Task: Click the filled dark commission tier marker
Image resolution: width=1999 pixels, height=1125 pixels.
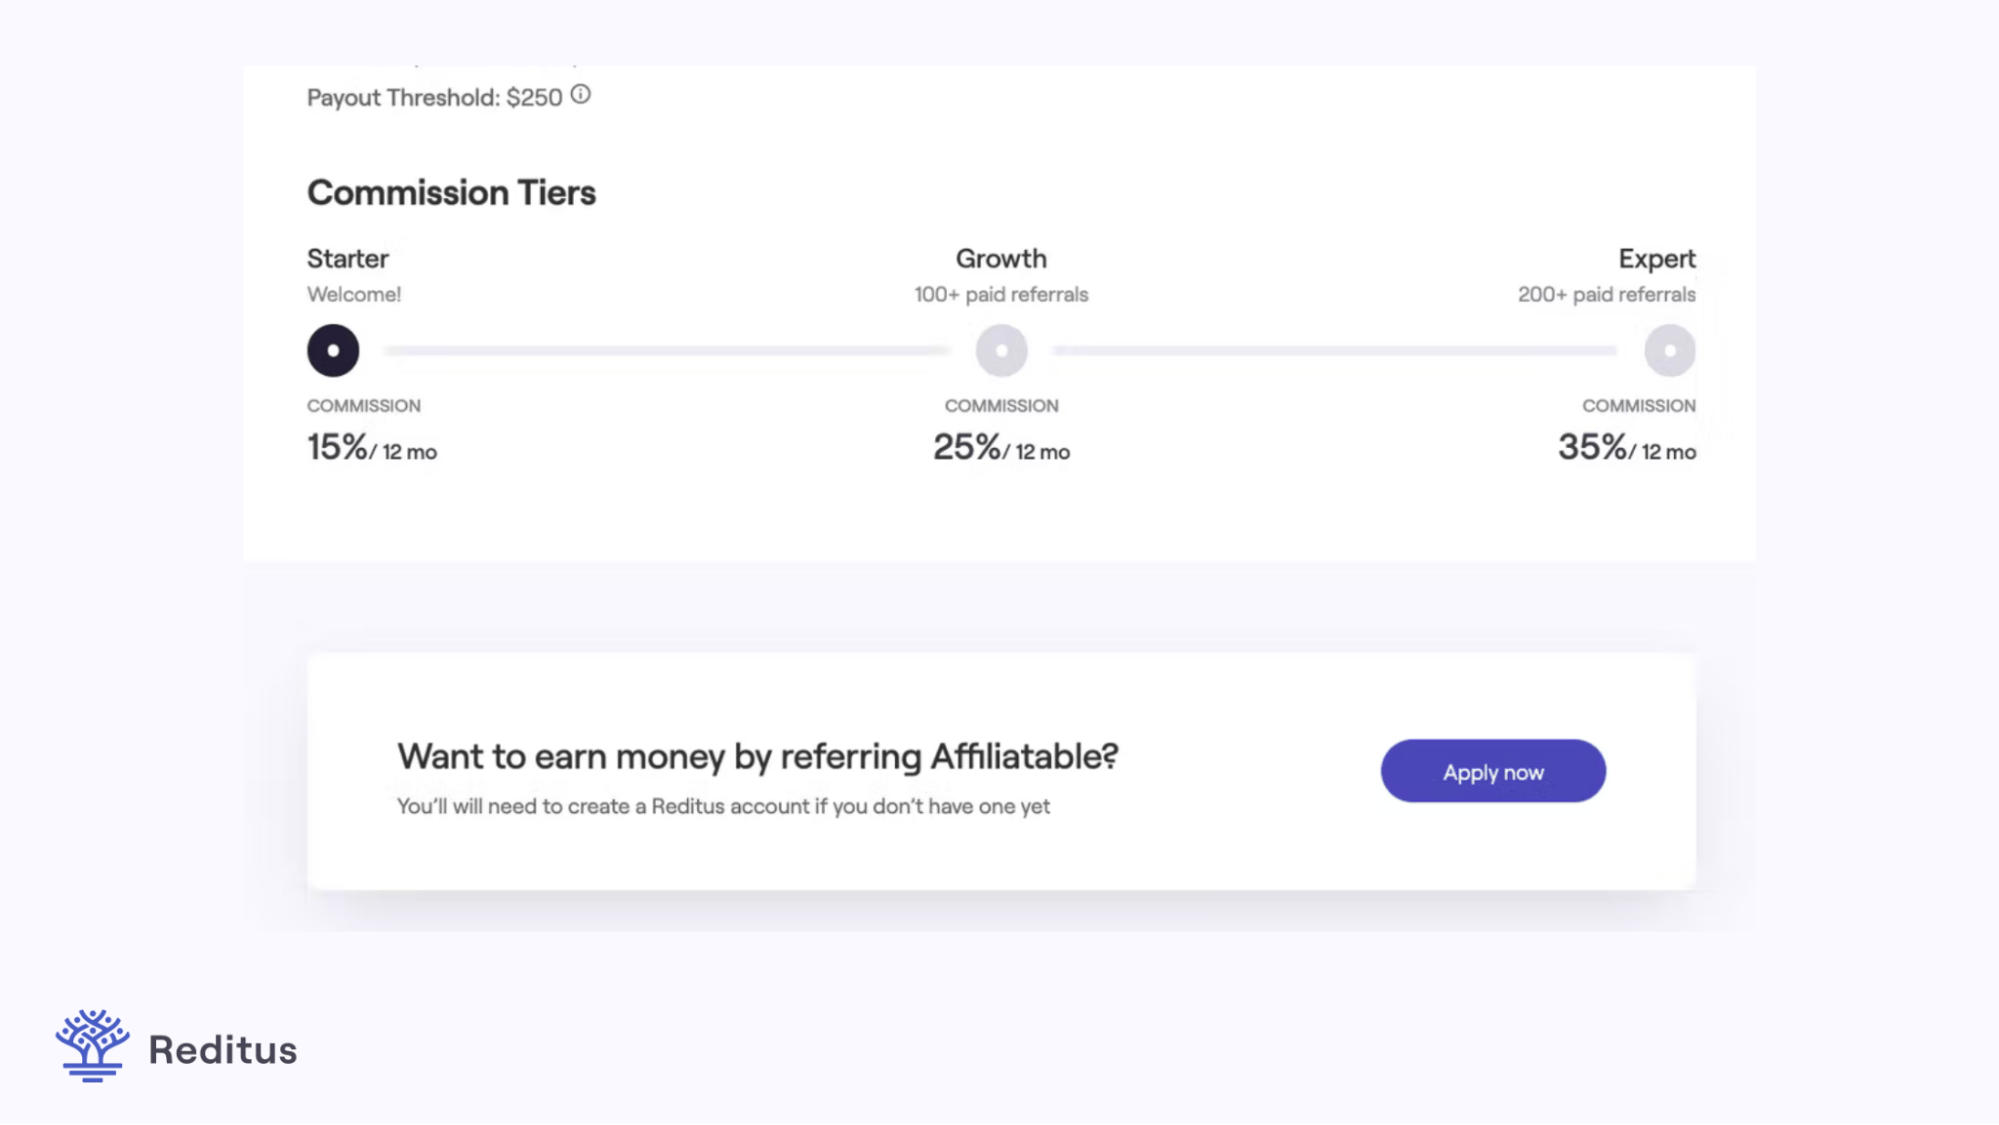Action: pos(333,350)
